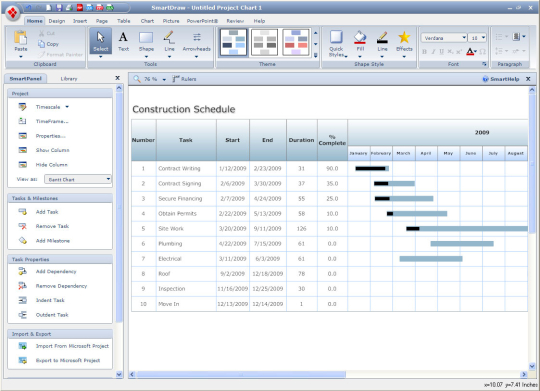Open the Design ribbon tab
The width and height of the screenshot is (540, 391).
point(57,21)
